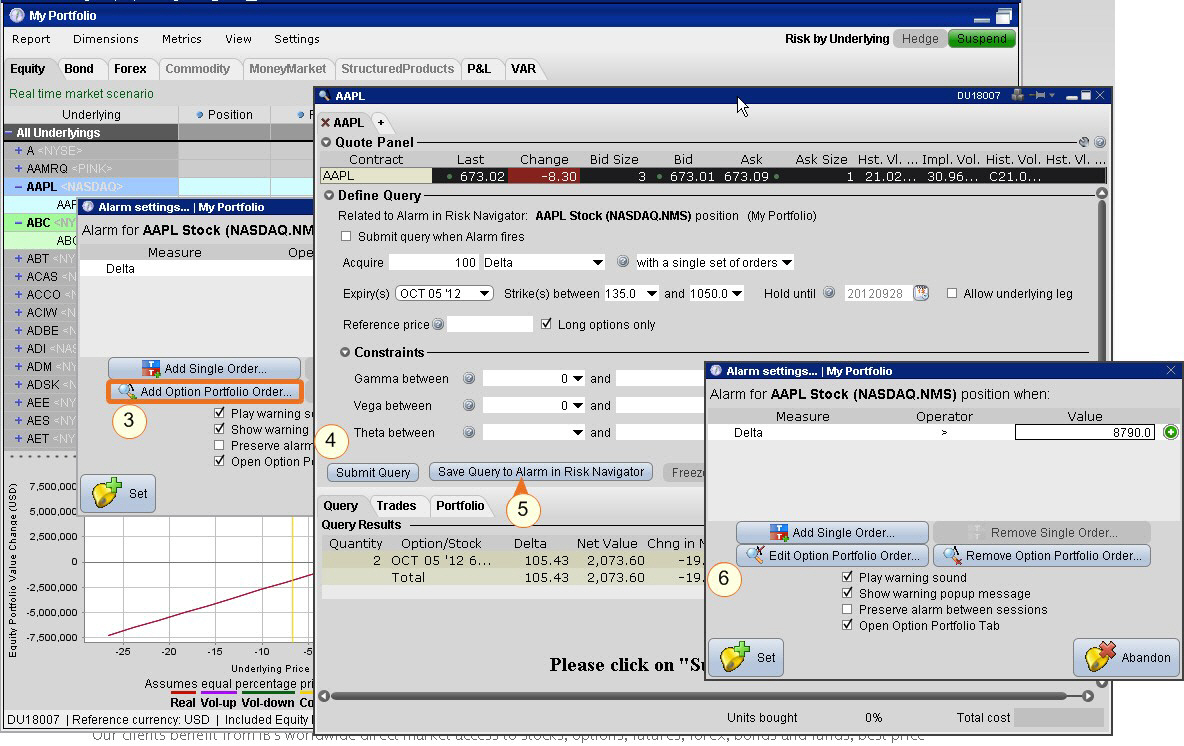
Task: Click Save Query to Alarm in Risk Navigator
Action: (540, 472)
